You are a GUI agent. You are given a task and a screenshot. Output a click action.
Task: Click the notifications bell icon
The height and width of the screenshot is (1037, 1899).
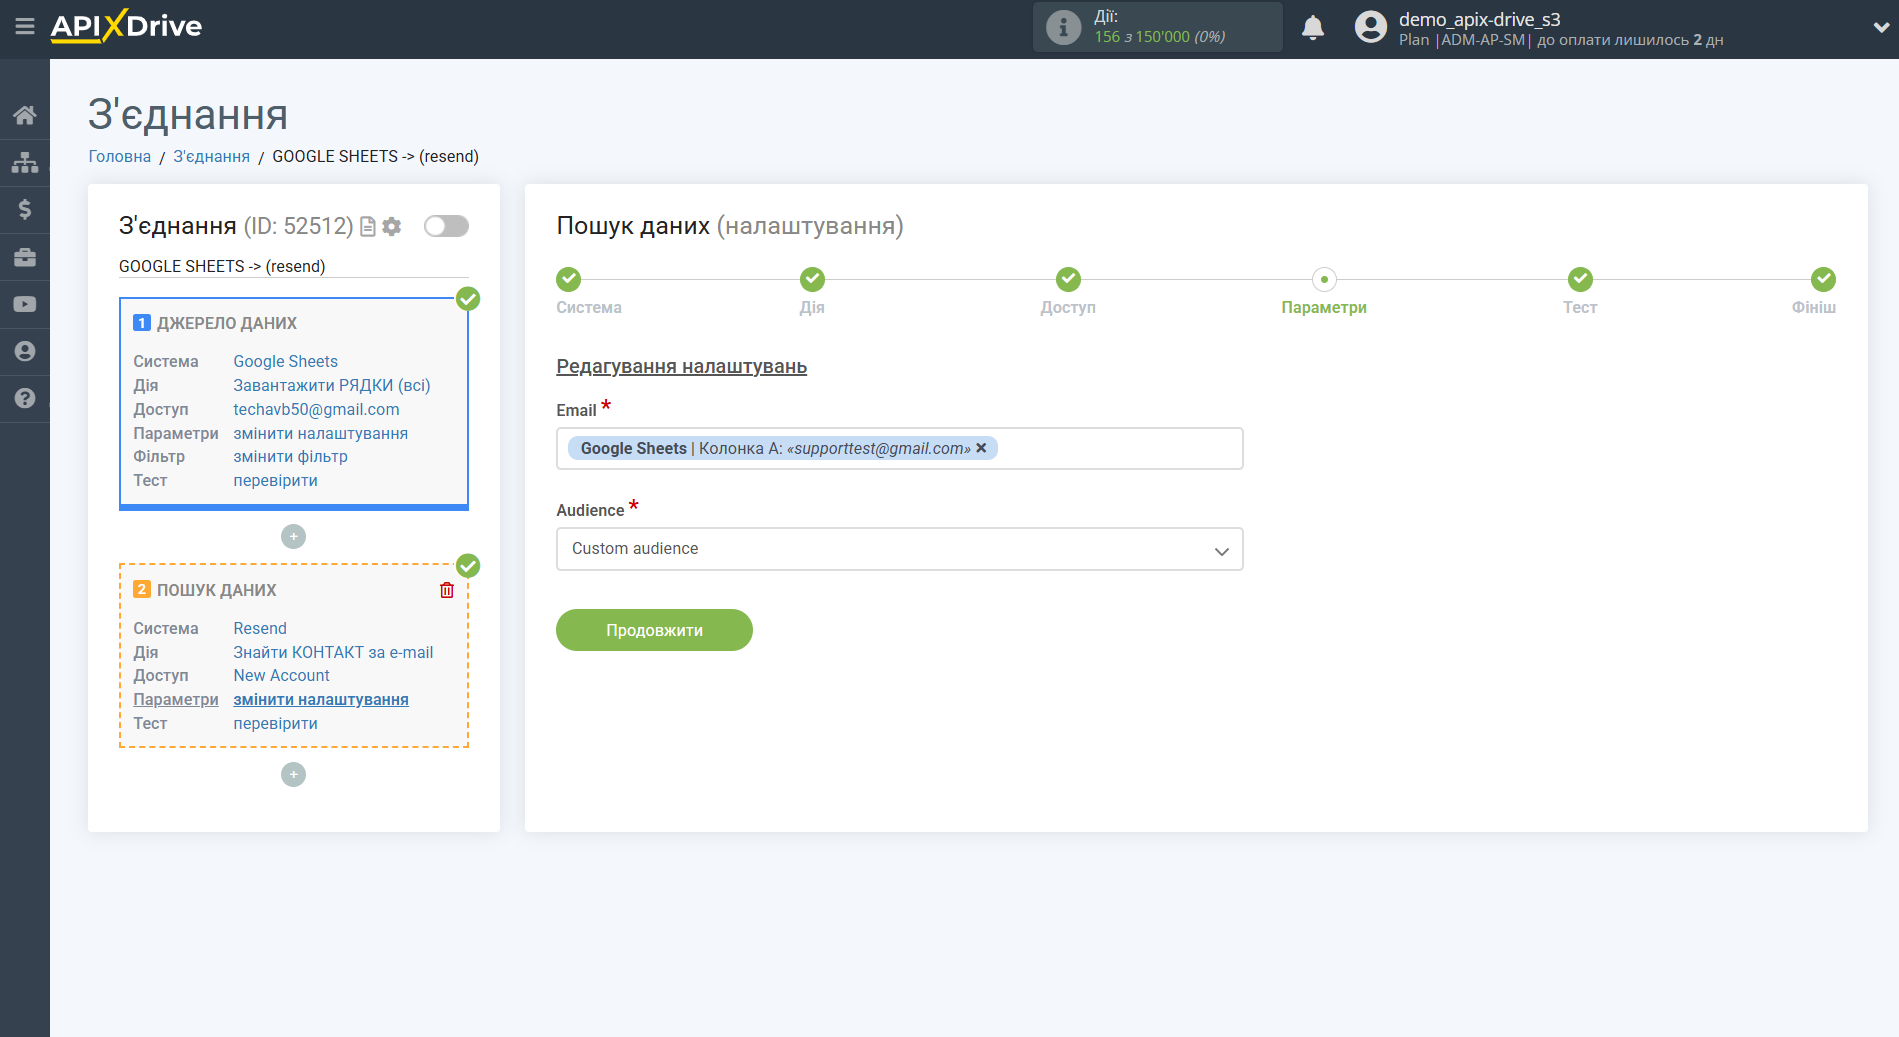(1312, 28)
